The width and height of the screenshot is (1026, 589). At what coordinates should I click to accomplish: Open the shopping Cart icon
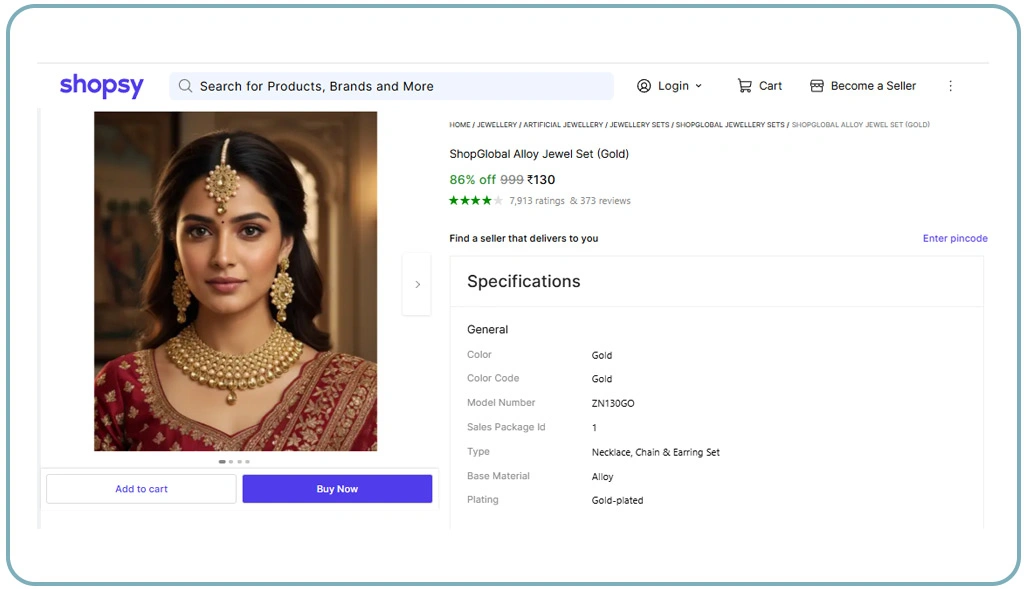click(744, 86)
